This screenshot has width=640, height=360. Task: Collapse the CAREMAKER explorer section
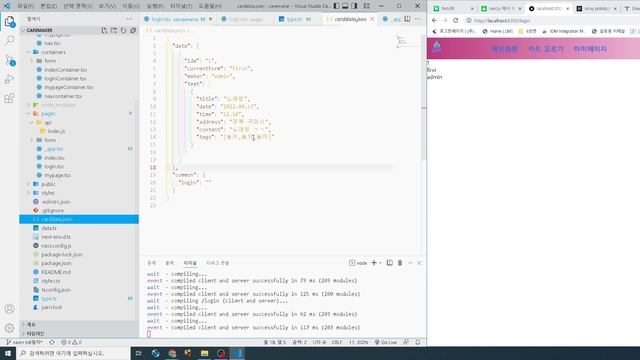pos(23,31)
